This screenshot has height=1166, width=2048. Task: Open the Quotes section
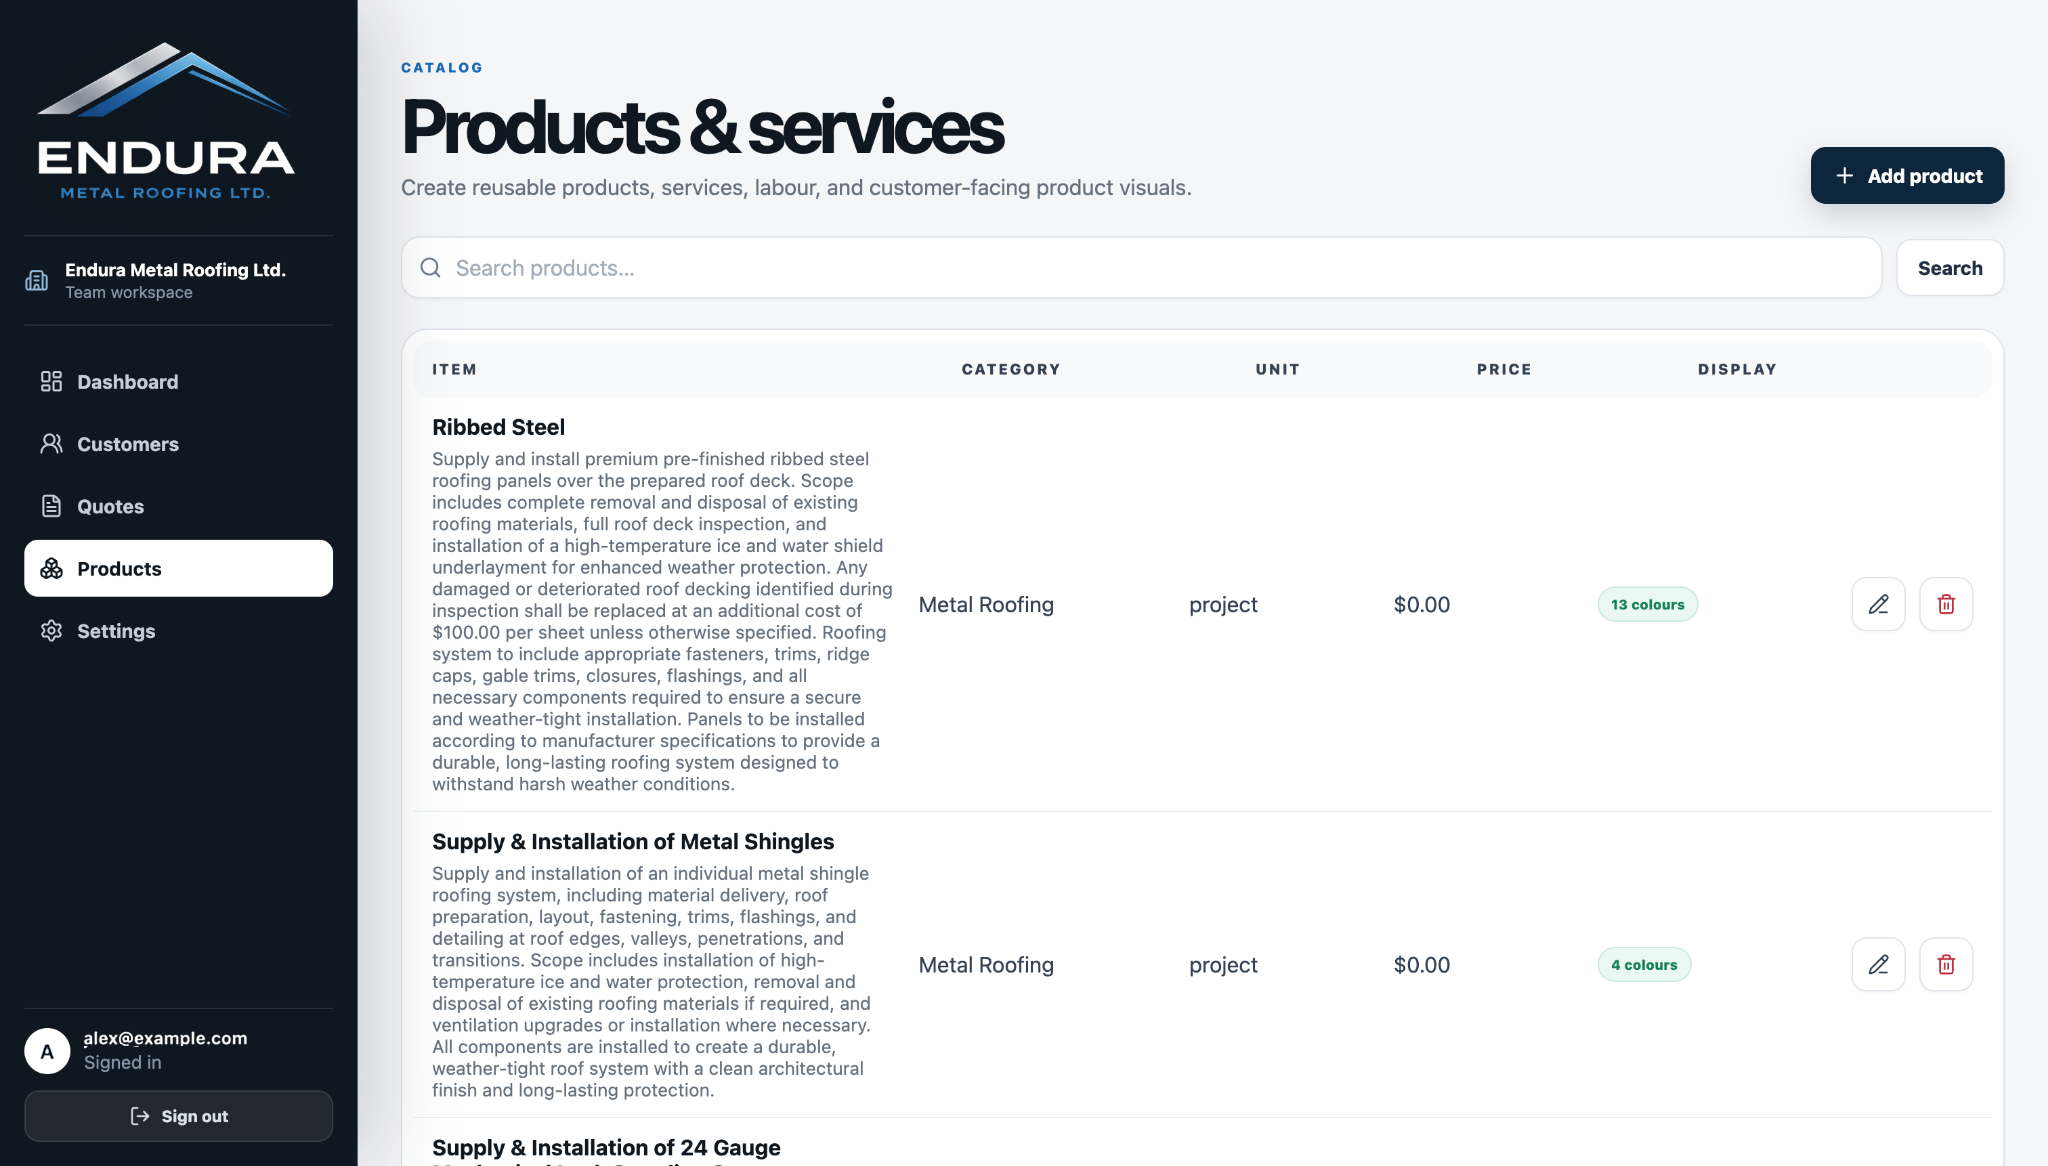pyautogui.click(x=178, y=506)
